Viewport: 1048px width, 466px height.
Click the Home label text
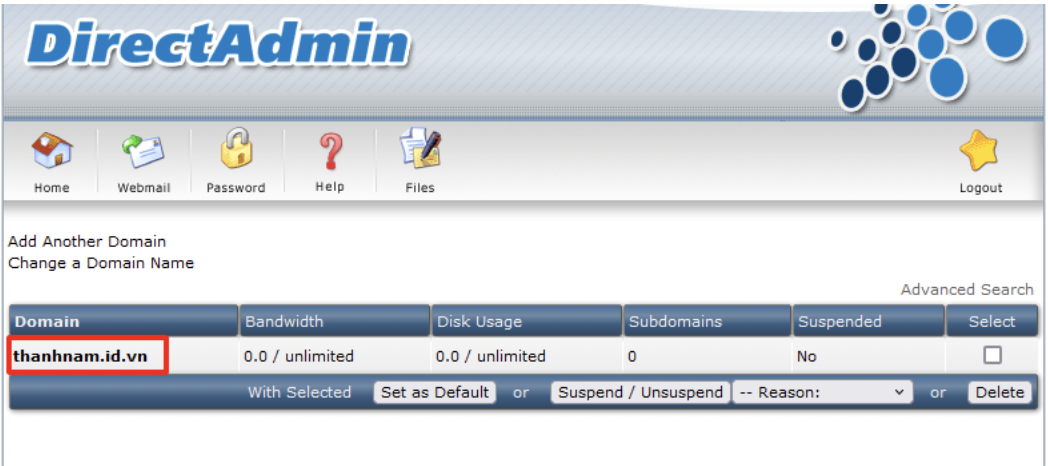point(52,188)
